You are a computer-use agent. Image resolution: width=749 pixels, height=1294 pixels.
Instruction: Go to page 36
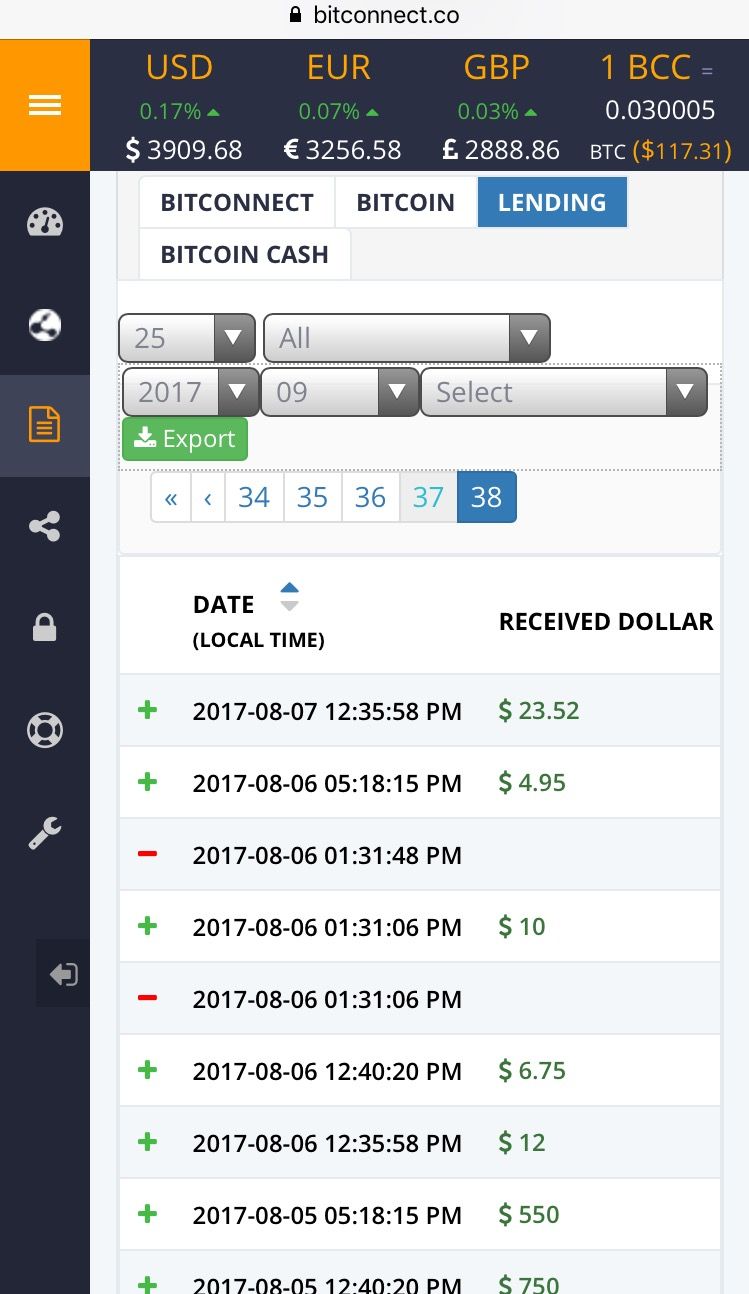370,497
